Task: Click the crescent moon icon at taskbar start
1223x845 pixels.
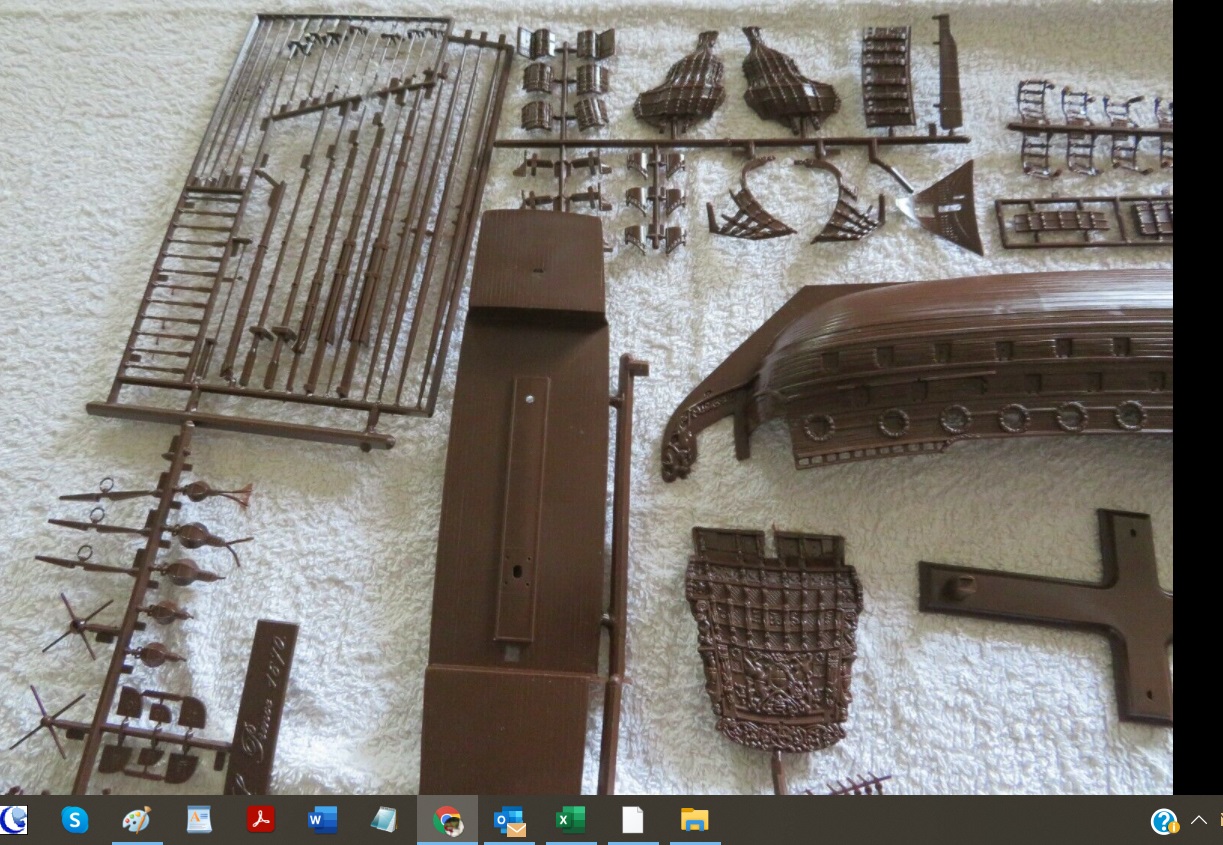Action: tap(13, 820)
